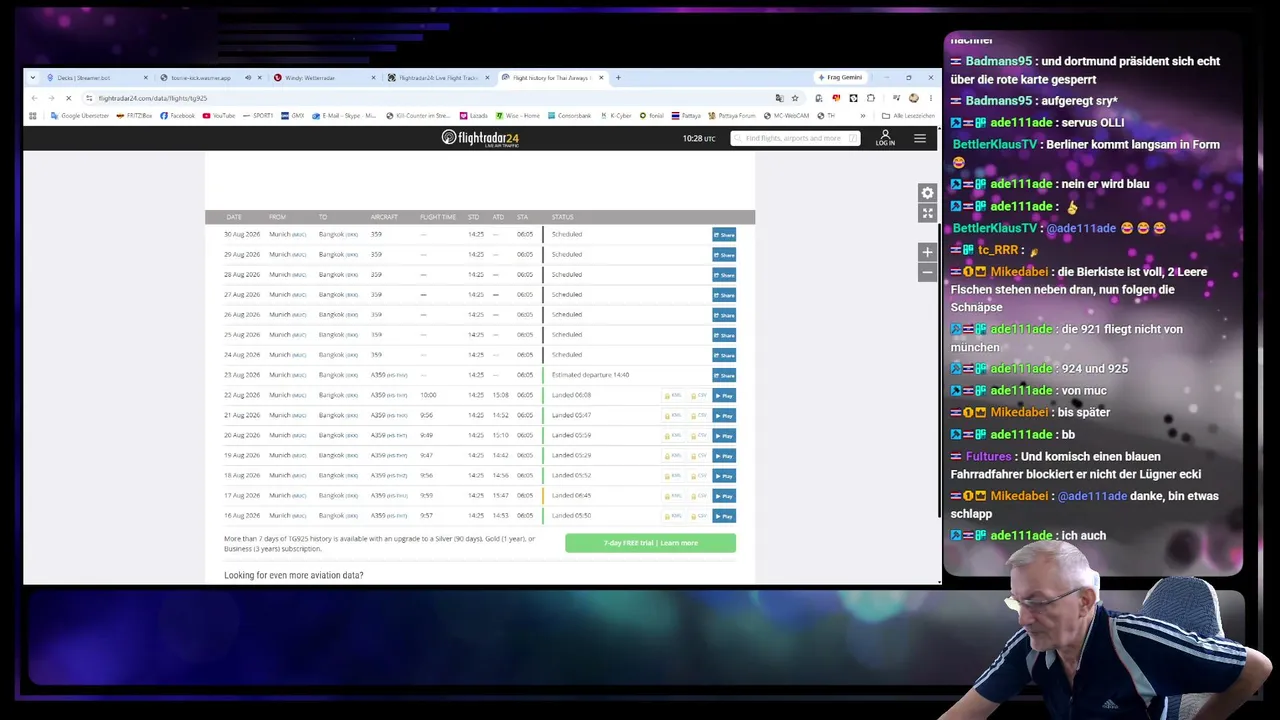The height and width of the screenshot is (720, 1280).
Task: Switch to the Decks | Streamer.bot tab
Action: (x=97, y=78)
